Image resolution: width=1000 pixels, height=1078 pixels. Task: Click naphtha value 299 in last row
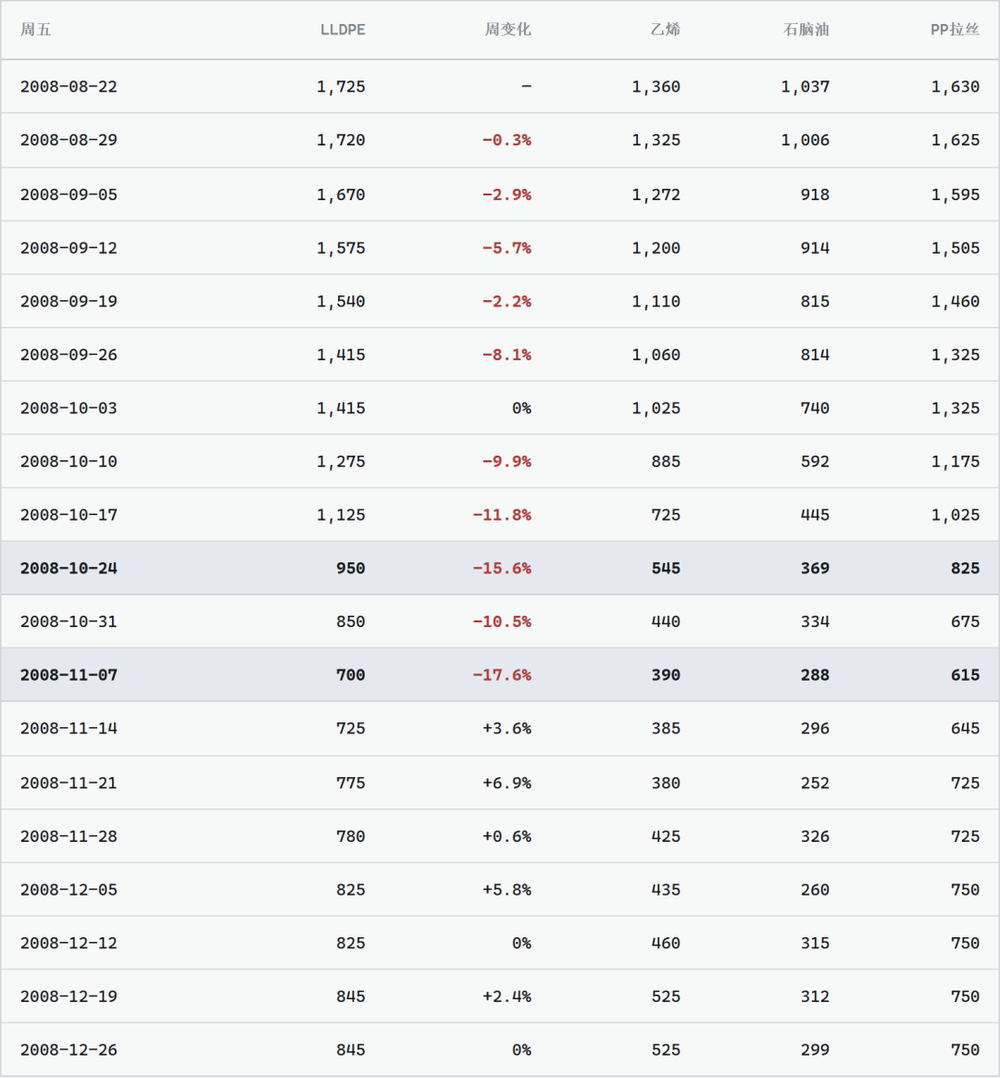(x=815, y=1050)
